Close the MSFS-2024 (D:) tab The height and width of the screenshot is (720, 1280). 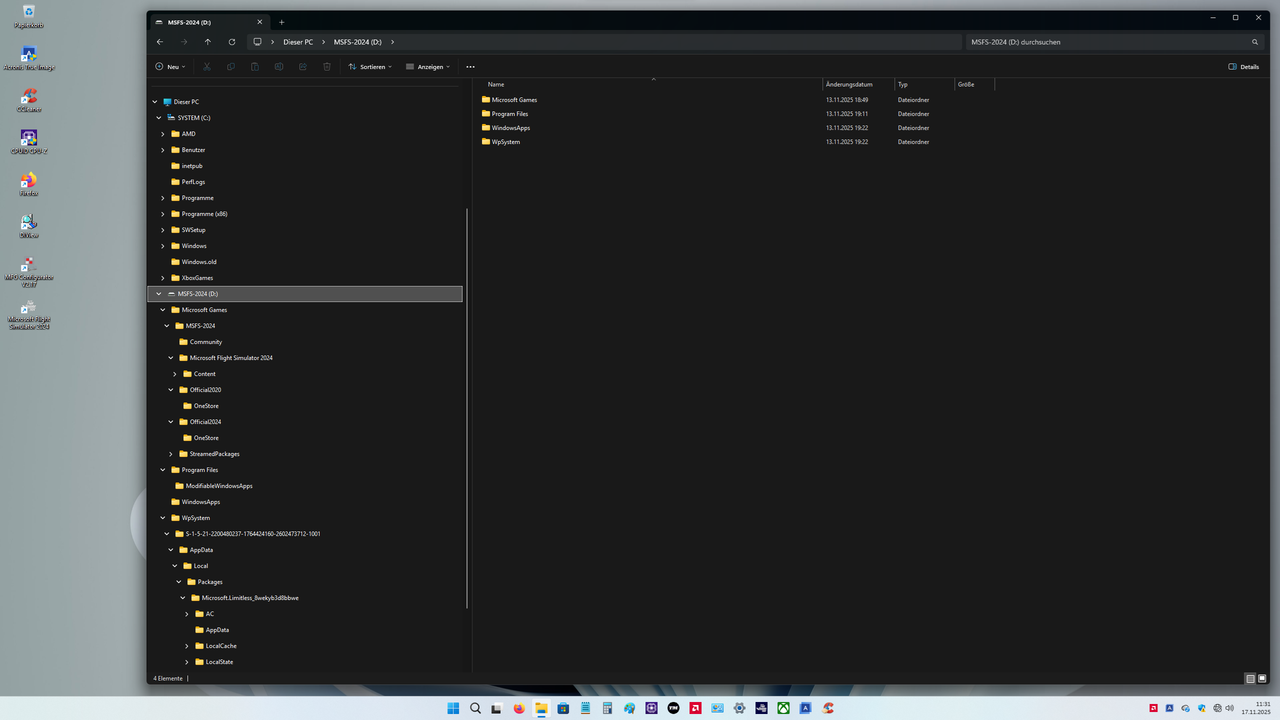coord(259,22)
